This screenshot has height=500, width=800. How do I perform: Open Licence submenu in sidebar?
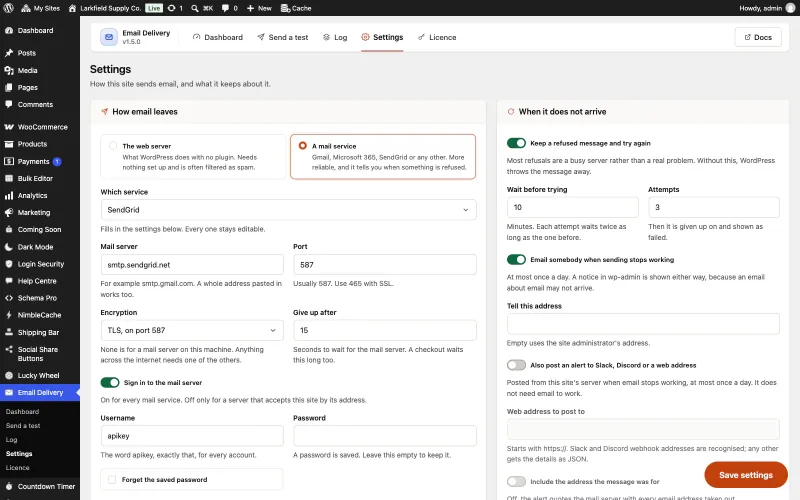coord(17,468)
